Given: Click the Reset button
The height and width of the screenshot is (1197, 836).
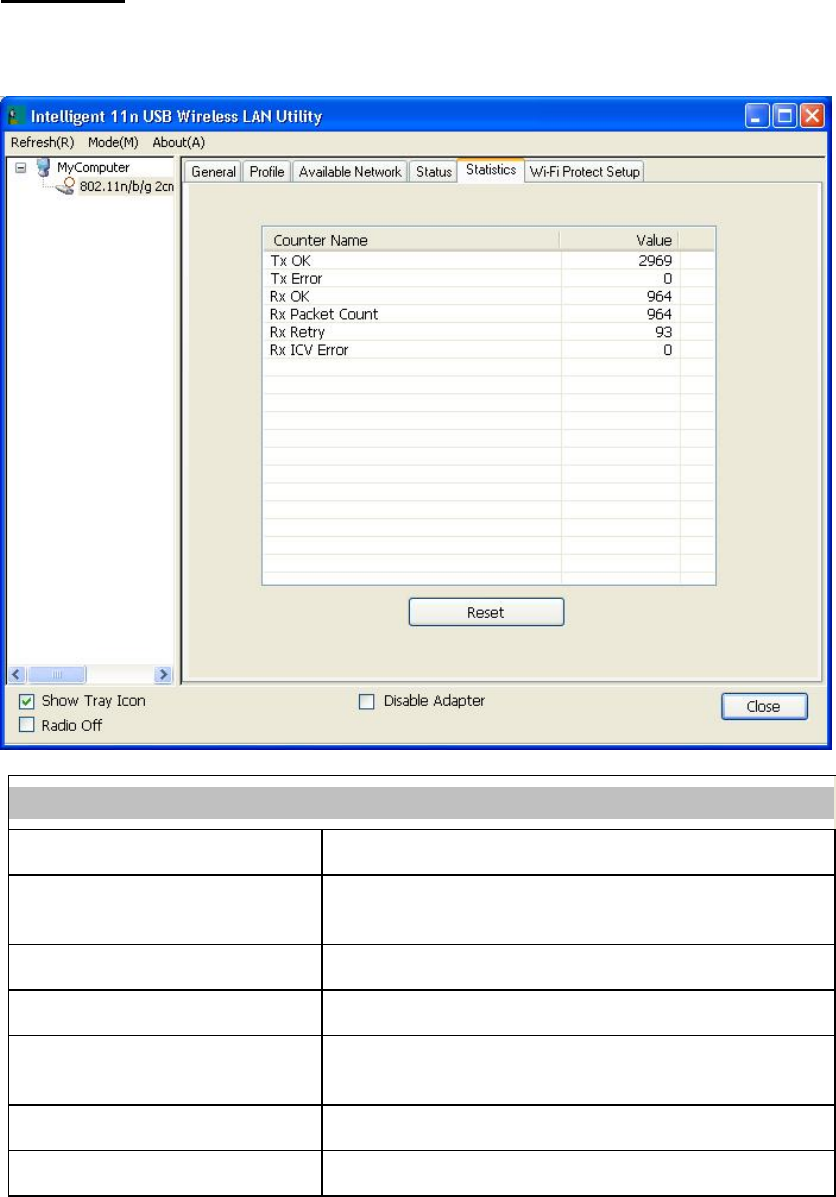Looking at the screenshot, I should tap(486, 612).
